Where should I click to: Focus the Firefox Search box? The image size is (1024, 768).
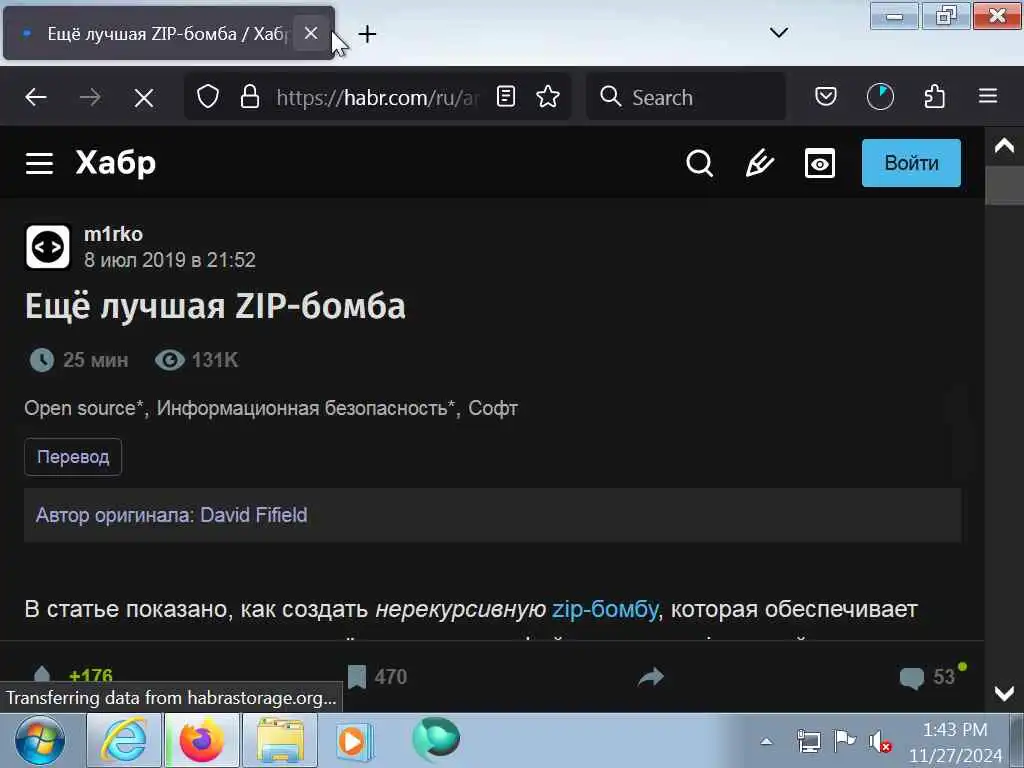pos(686,97)
